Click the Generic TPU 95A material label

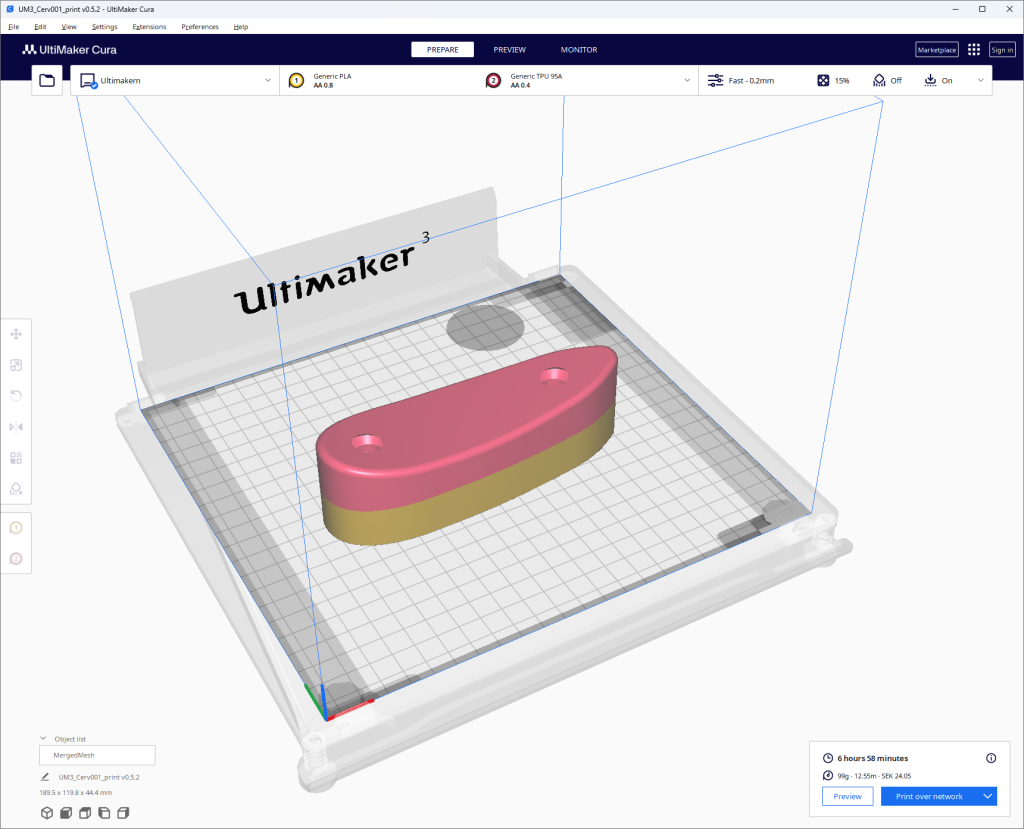(536, 76)
